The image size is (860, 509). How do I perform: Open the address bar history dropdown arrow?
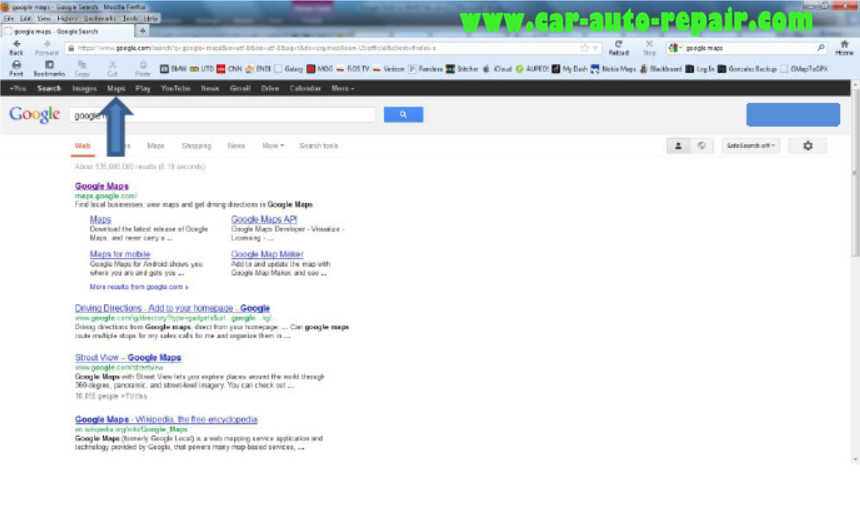[595, 48]
